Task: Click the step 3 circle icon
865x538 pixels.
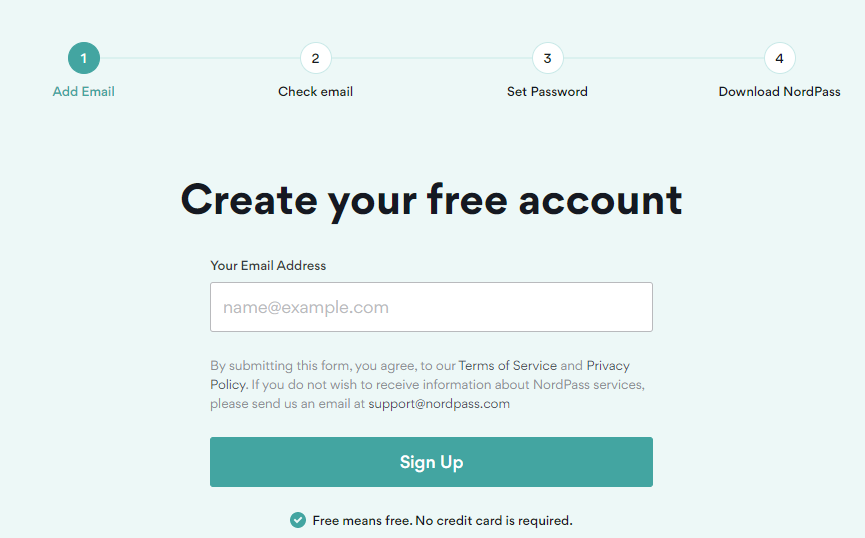Action: (547, 58)
